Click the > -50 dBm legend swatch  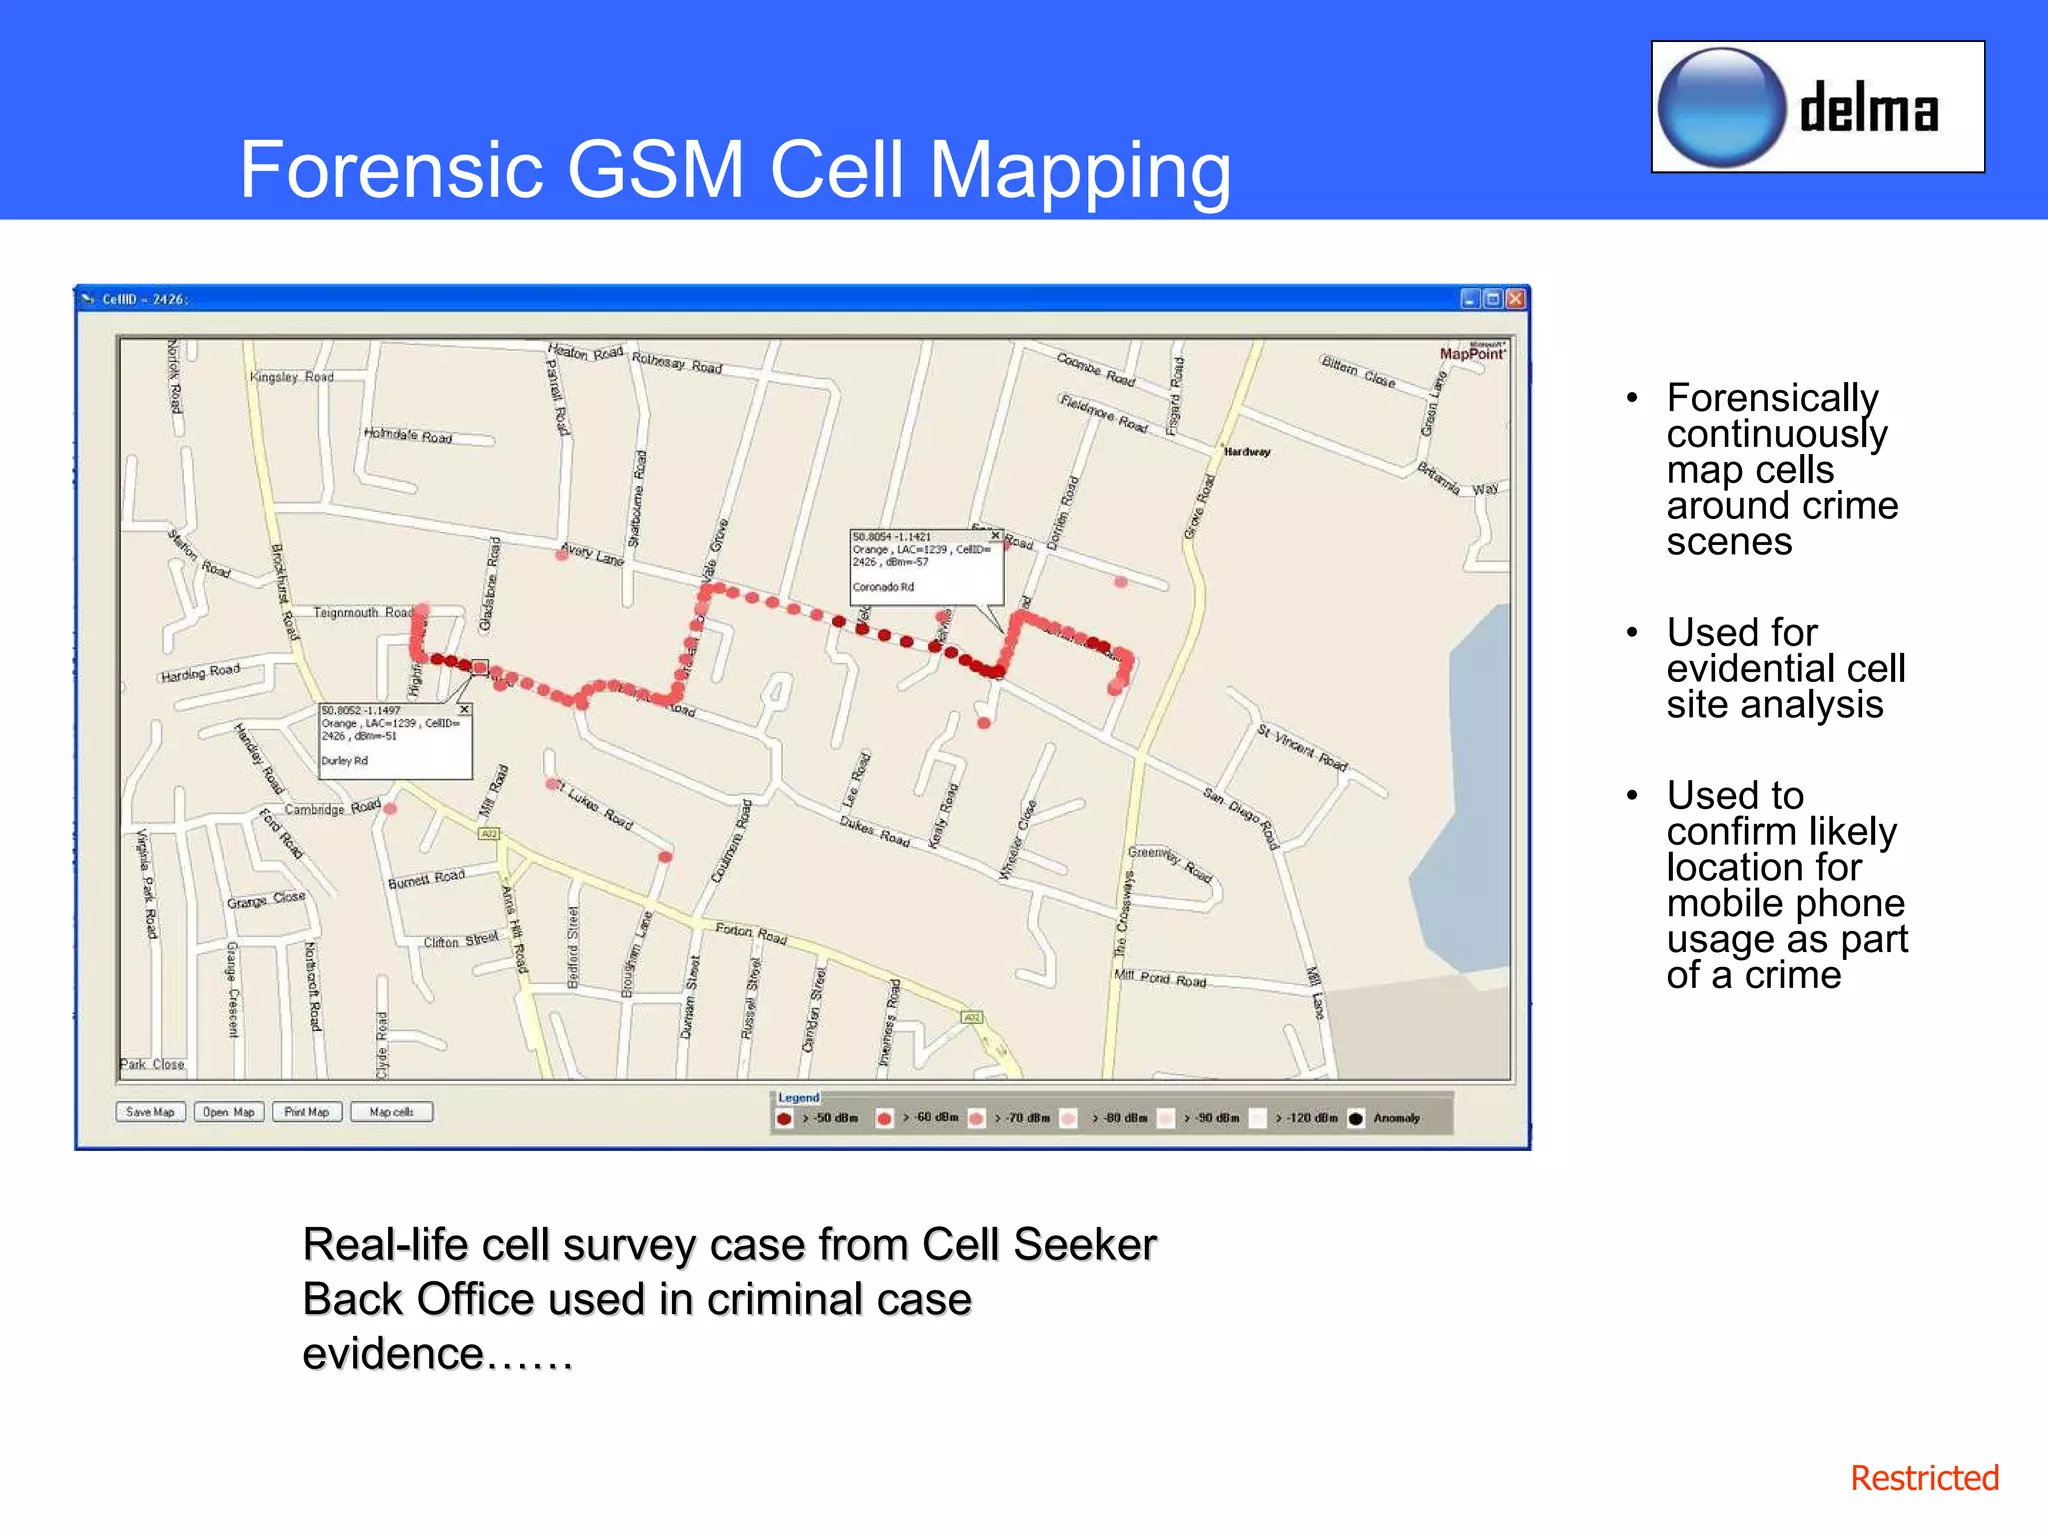pos(784,1118)
